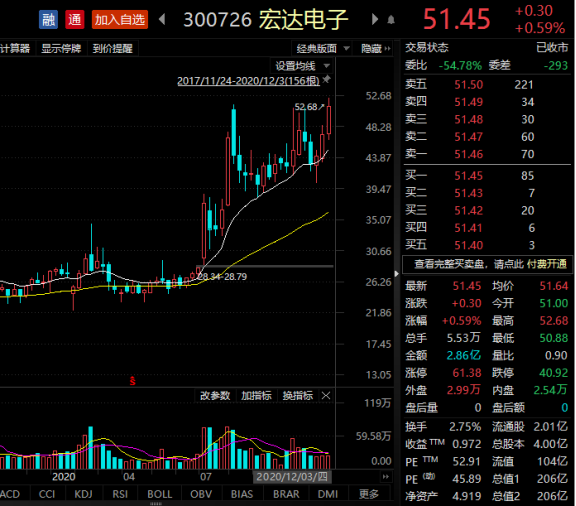Click the 卖一 price 51.46

(468, 154)
